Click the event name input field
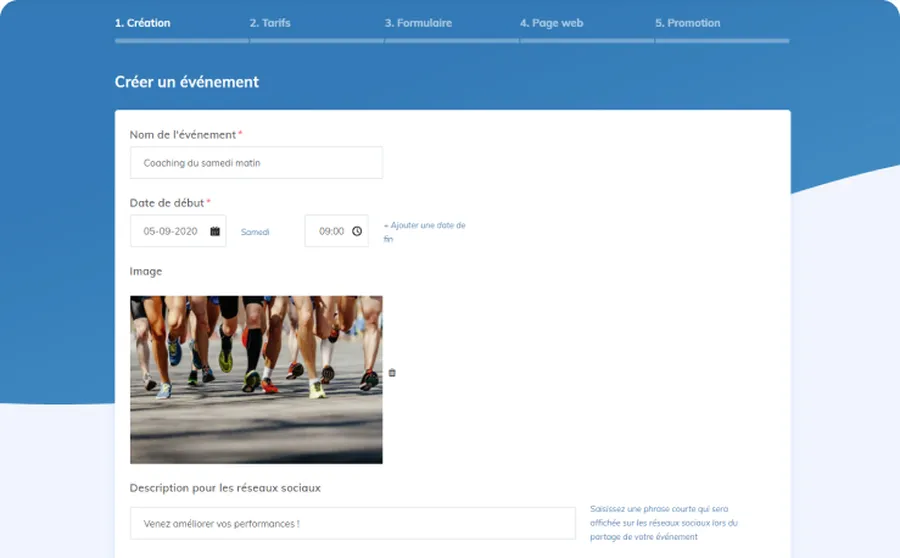This screenshot has width=900, height=558. (256, 162)
